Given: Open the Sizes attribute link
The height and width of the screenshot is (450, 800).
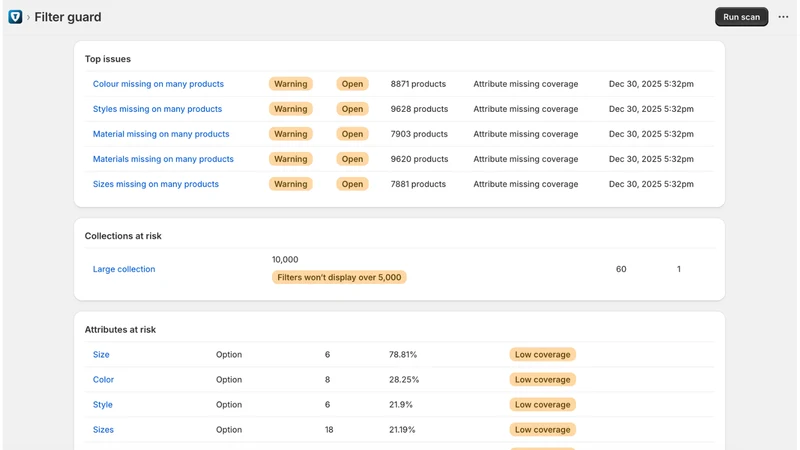Looking at the screenshot, I should click(103, 430).
